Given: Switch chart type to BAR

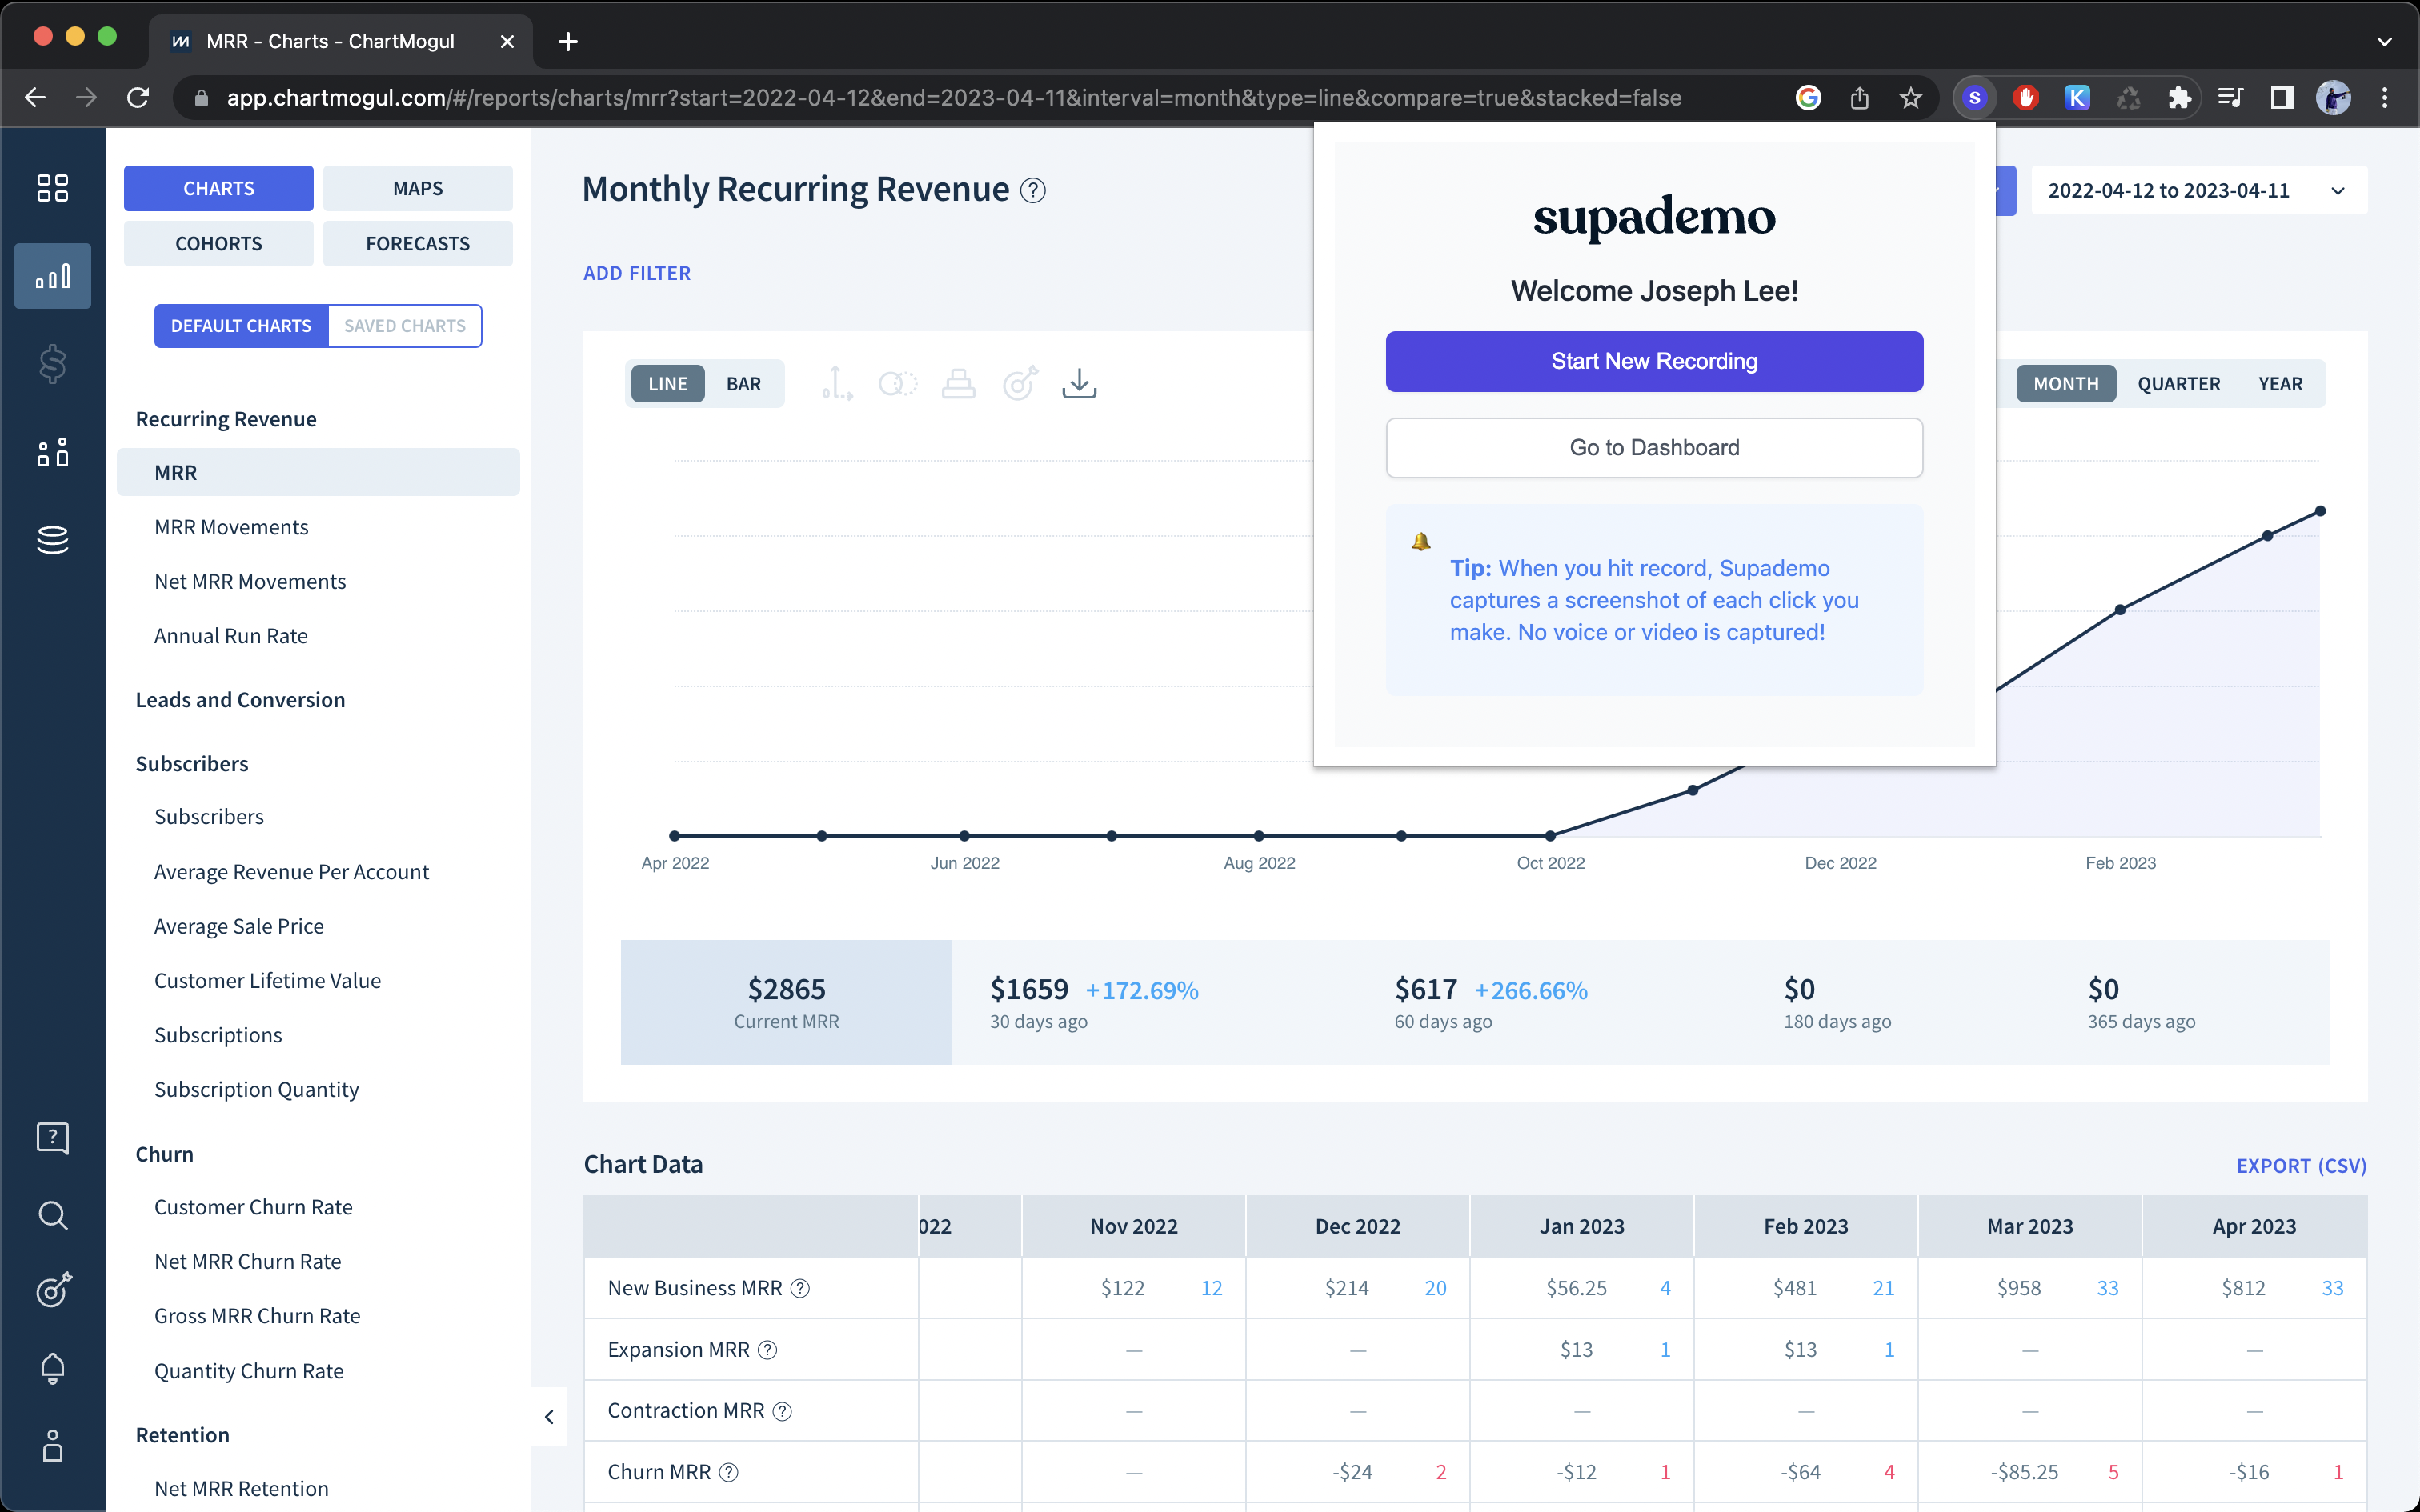Looking at the screenshot, I should click(x=744, y=384).
